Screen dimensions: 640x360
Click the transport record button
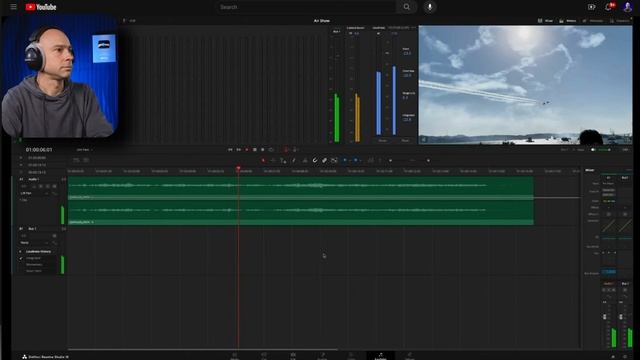point(263,150)
